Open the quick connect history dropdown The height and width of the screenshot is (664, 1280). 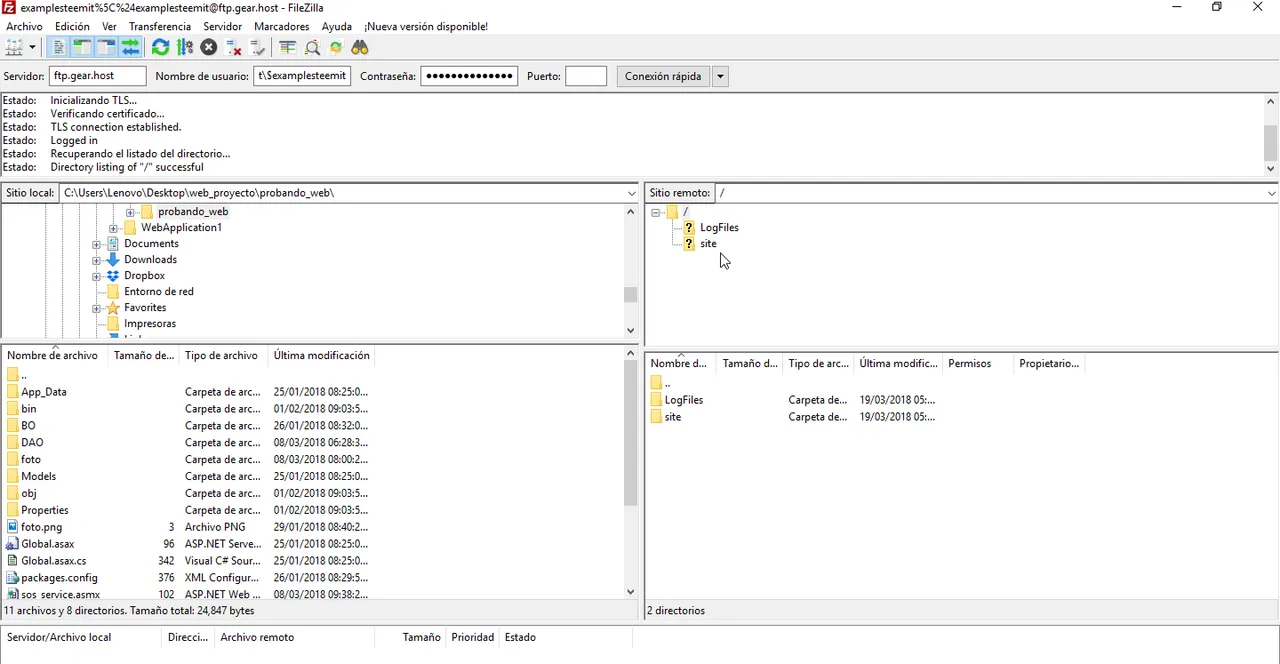pos(720,76)
